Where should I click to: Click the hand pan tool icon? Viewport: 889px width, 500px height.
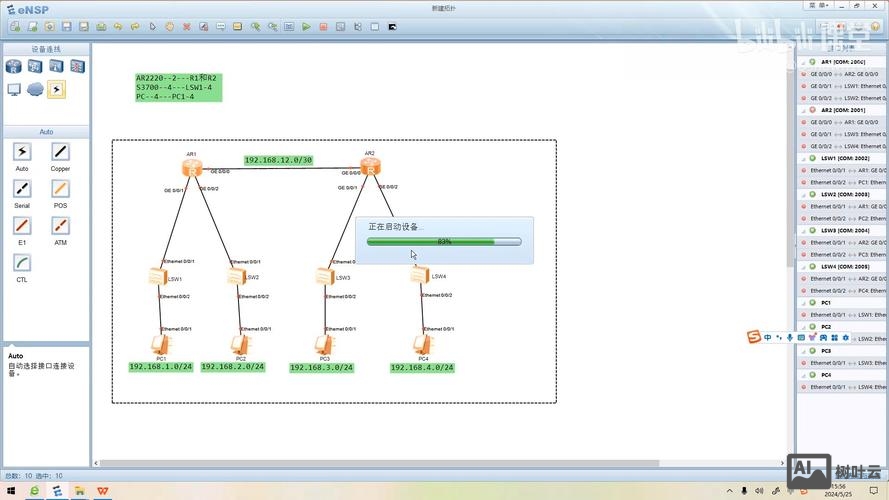pyautogui.click(x=169, y=26)
